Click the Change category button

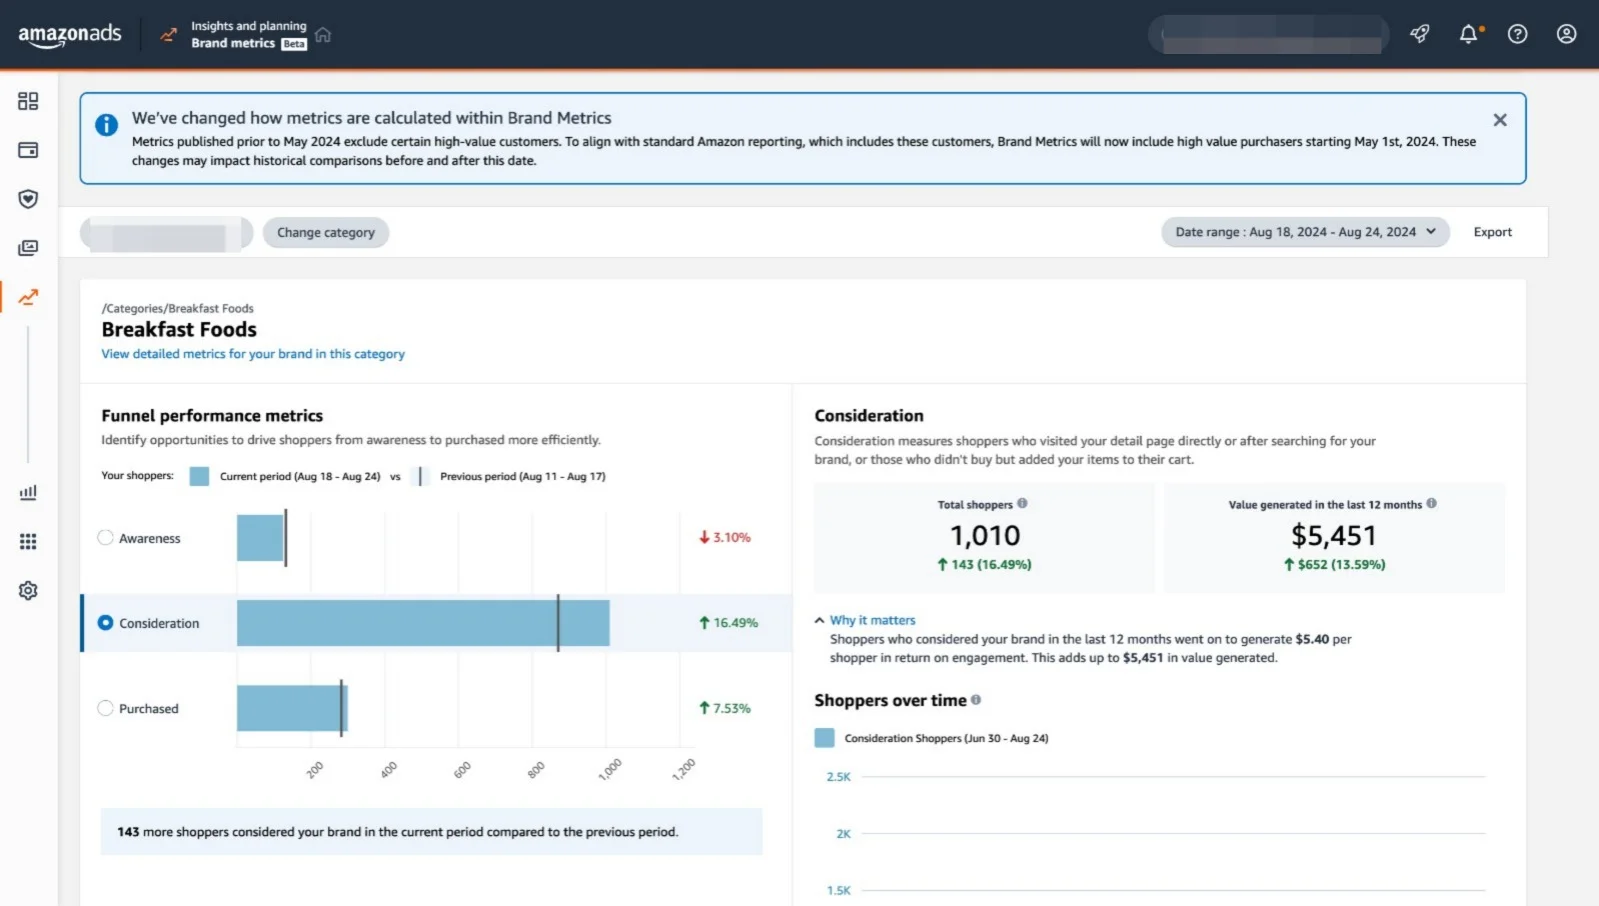coord(326,232)
